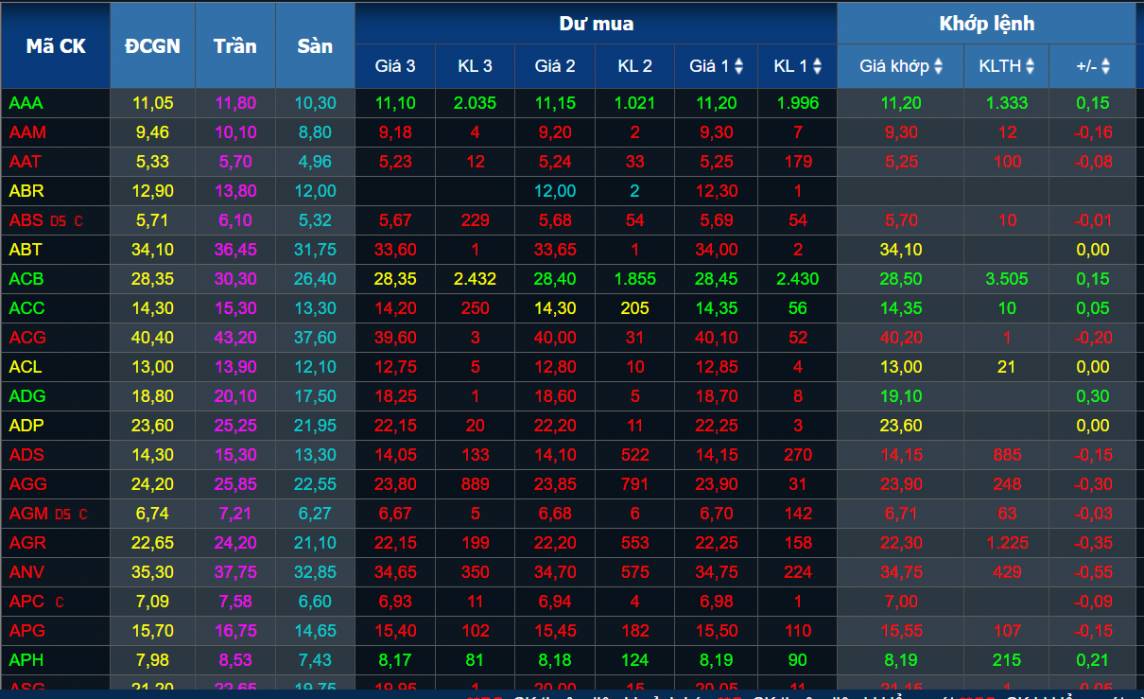
Task: Click the KLTH column sort arrows
Action: pos(1029,67)
